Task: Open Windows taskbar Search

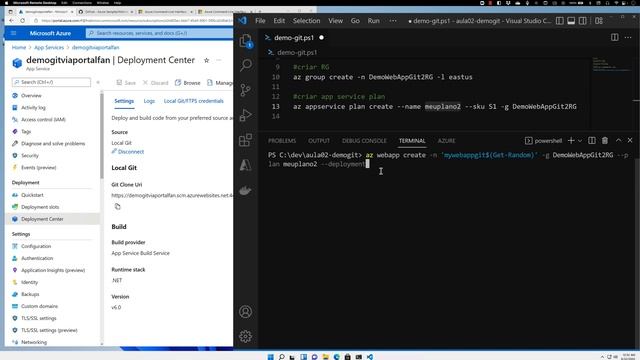Action: (x=282, y=357)
